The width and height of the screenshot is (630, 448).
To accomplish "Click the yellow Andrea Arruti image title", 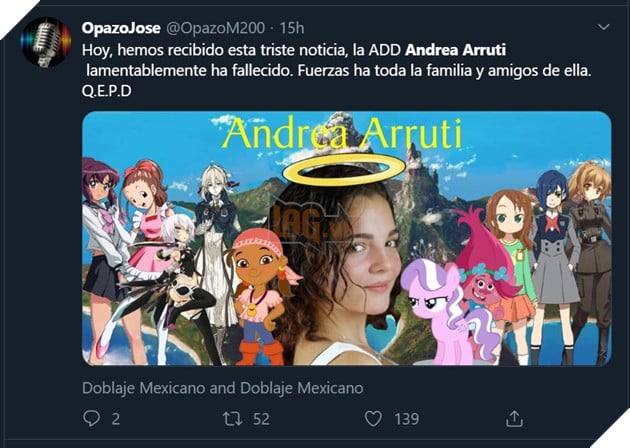I will [x=342, y=133].
